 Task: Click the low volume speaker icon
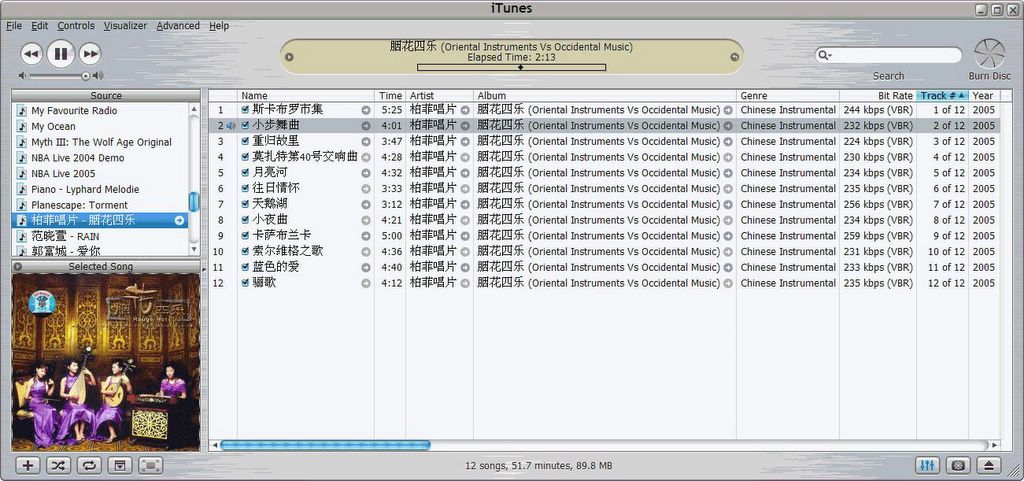23,76
